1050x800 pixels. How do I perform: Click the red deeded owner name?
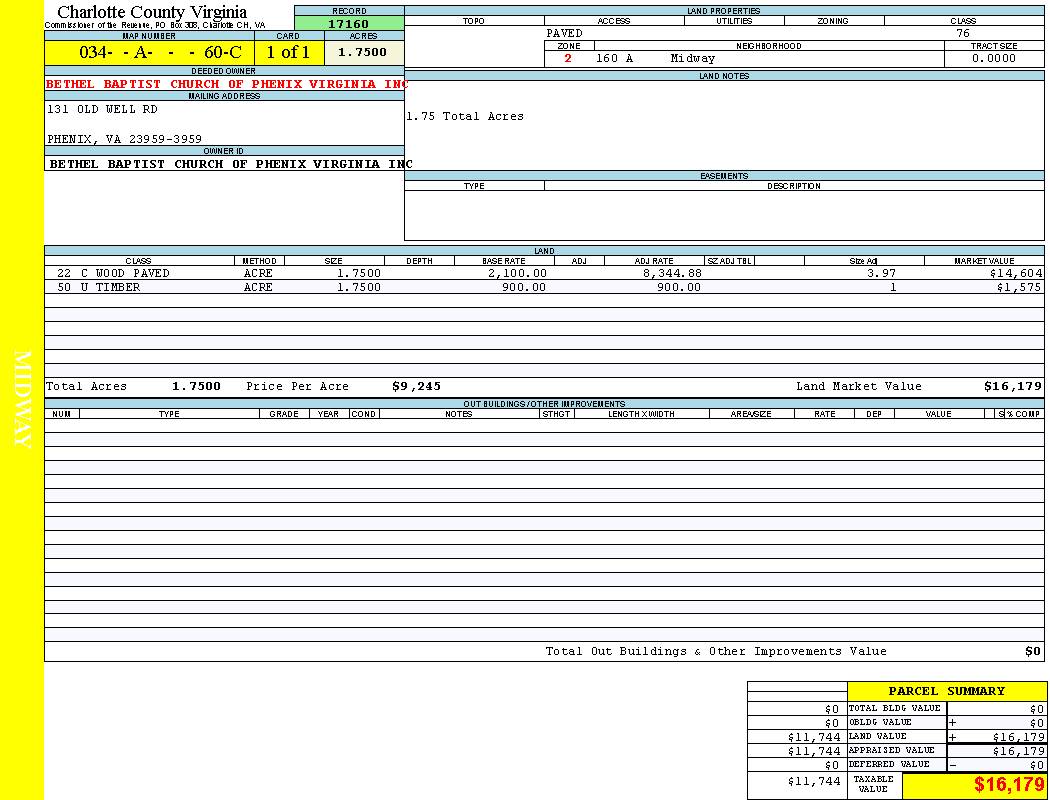pyautogui.click(x=227, y=84)
